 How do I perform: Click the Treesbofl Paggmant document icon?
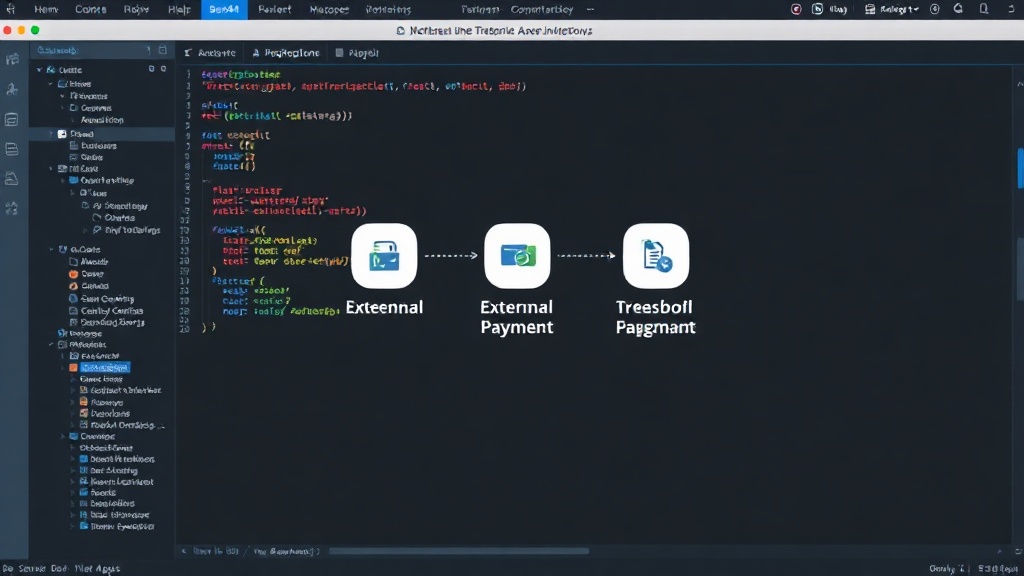coord(656,256)
